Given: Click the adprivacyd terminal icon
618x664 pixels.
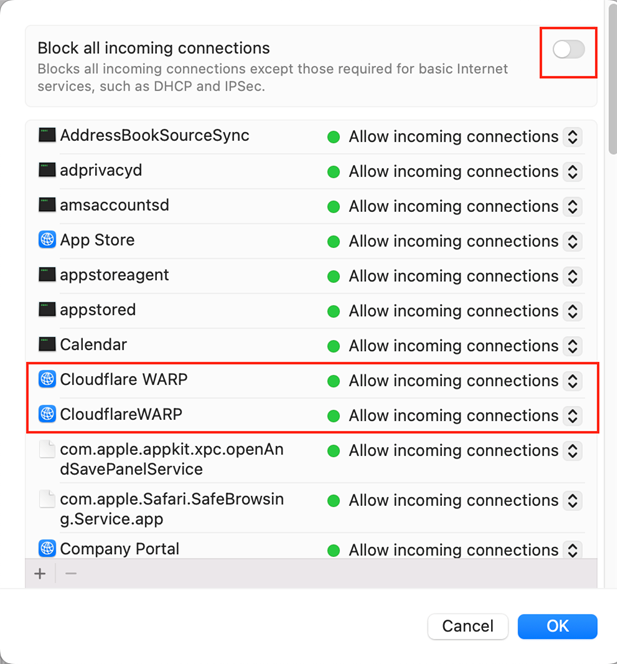Looking at the screenshot, I should click(47, 170).
